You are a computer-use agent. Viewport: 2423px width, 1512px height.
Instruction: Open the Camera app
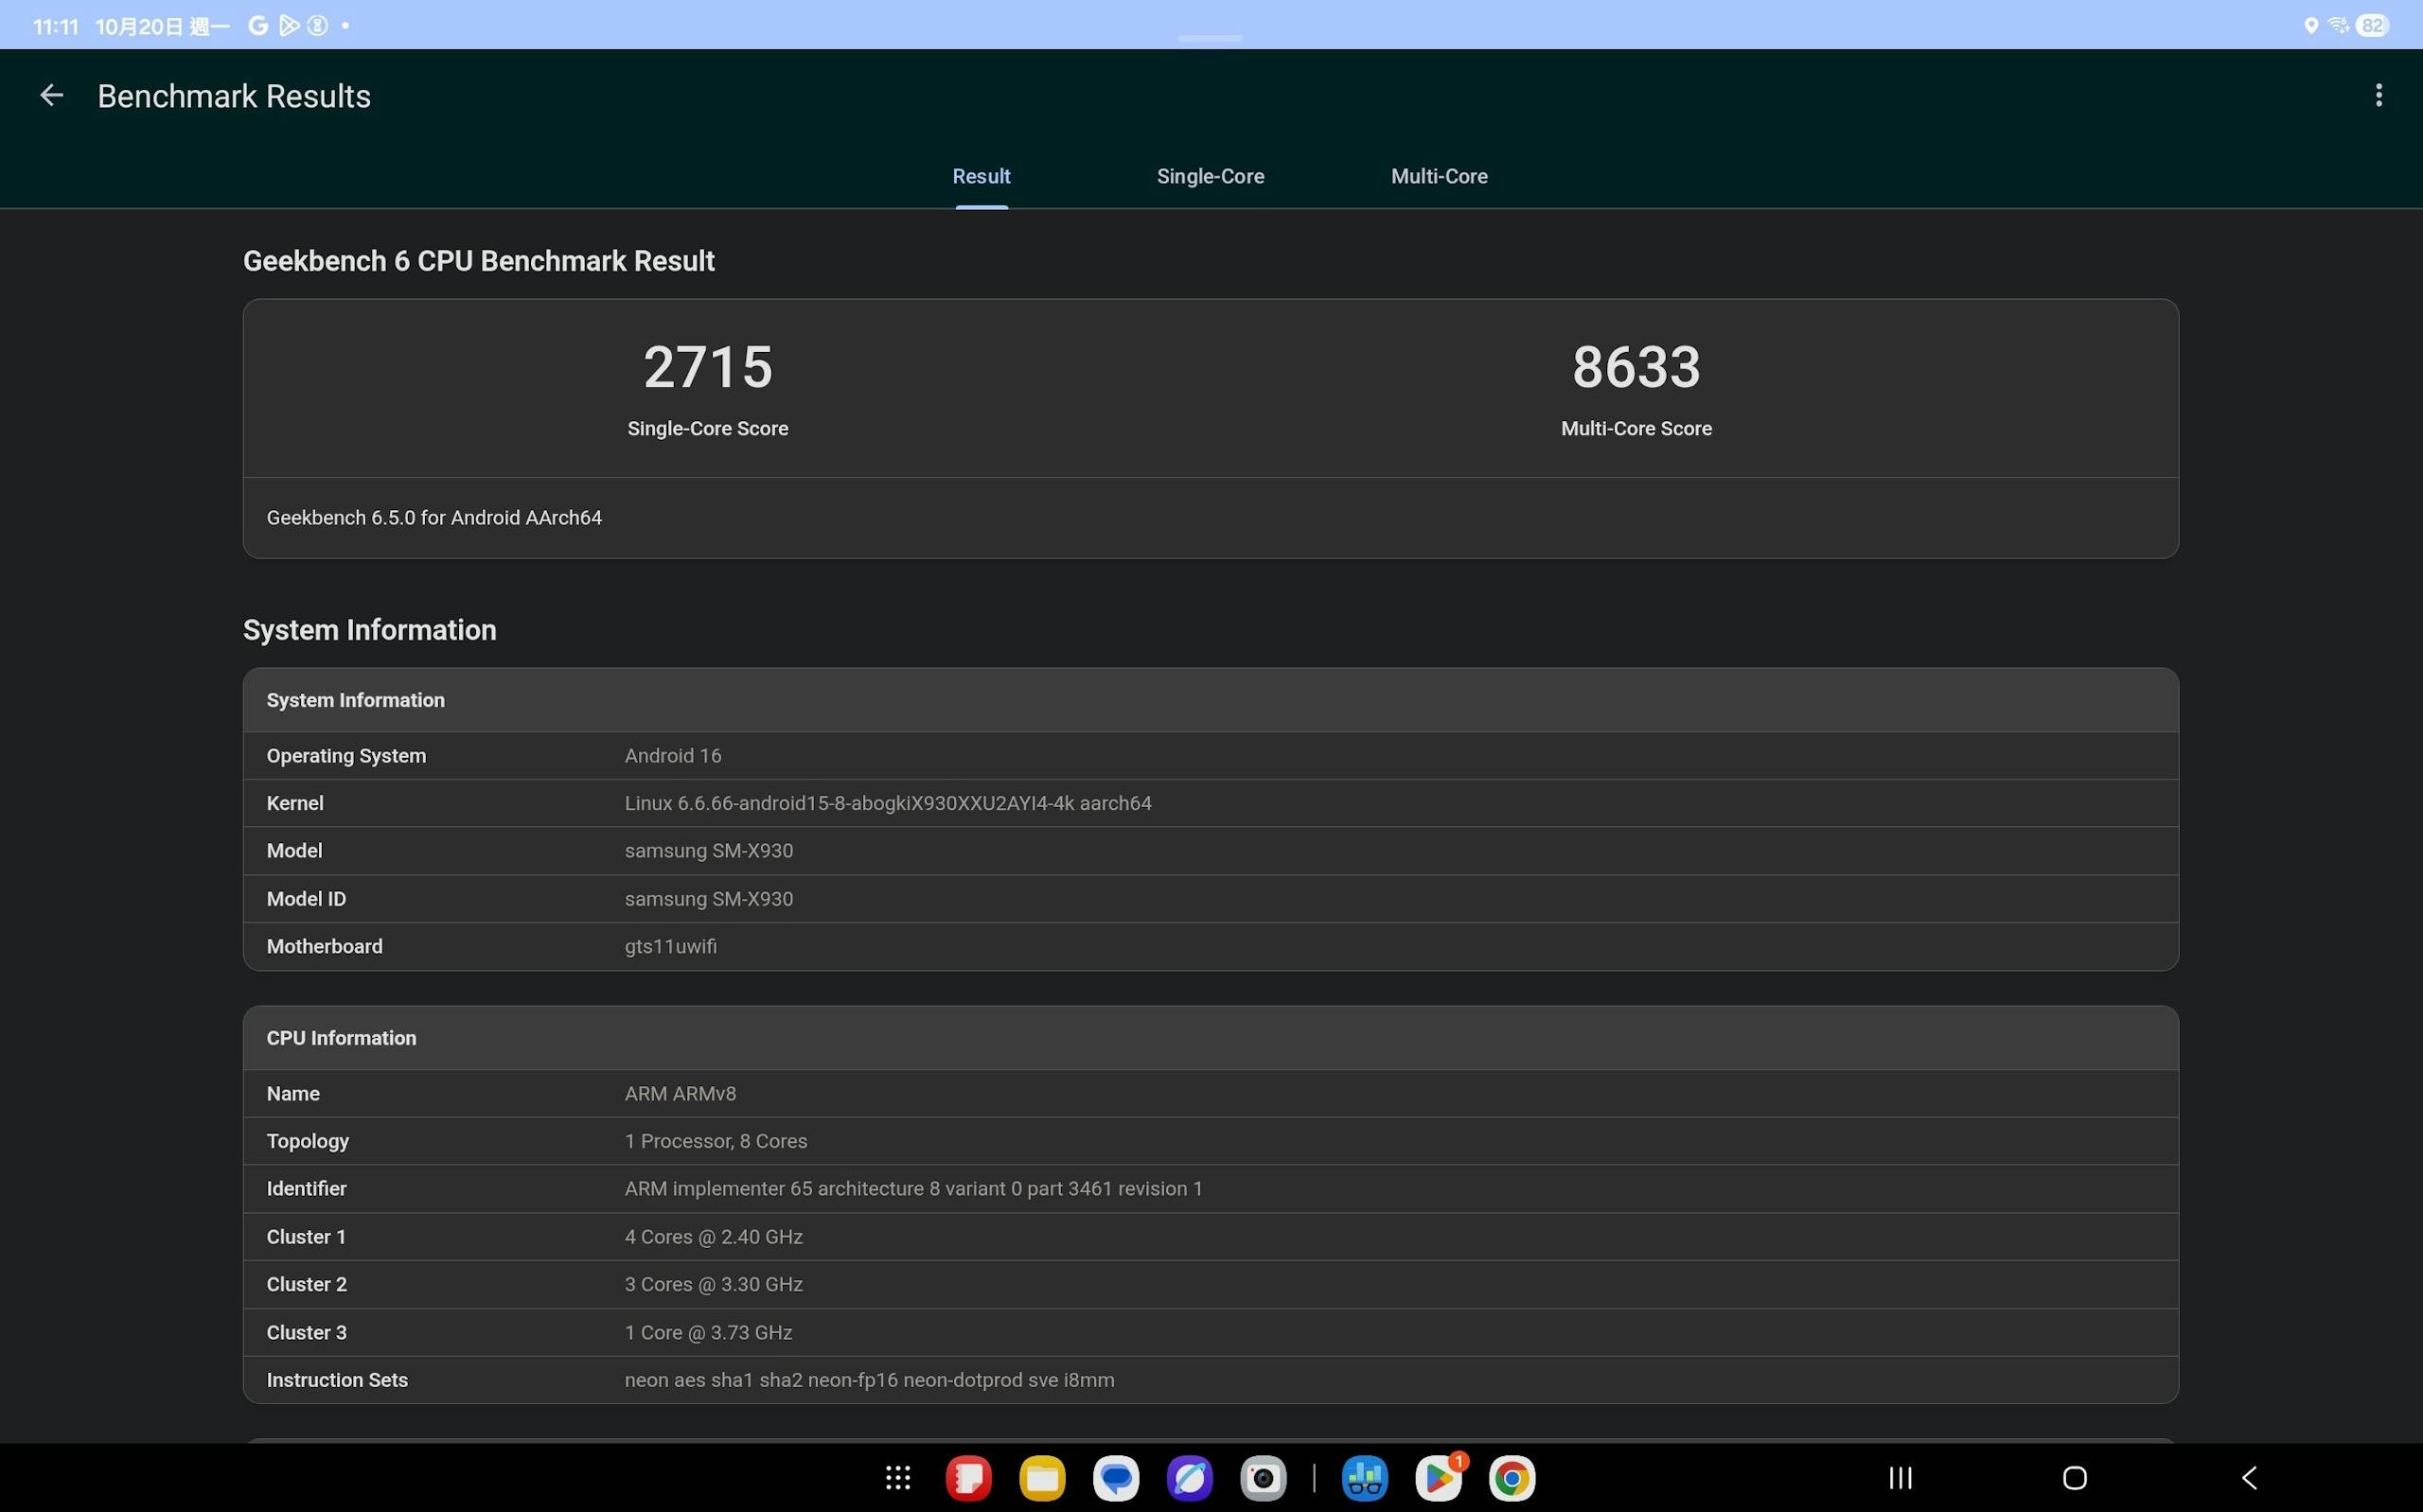click(1263, 1477)
